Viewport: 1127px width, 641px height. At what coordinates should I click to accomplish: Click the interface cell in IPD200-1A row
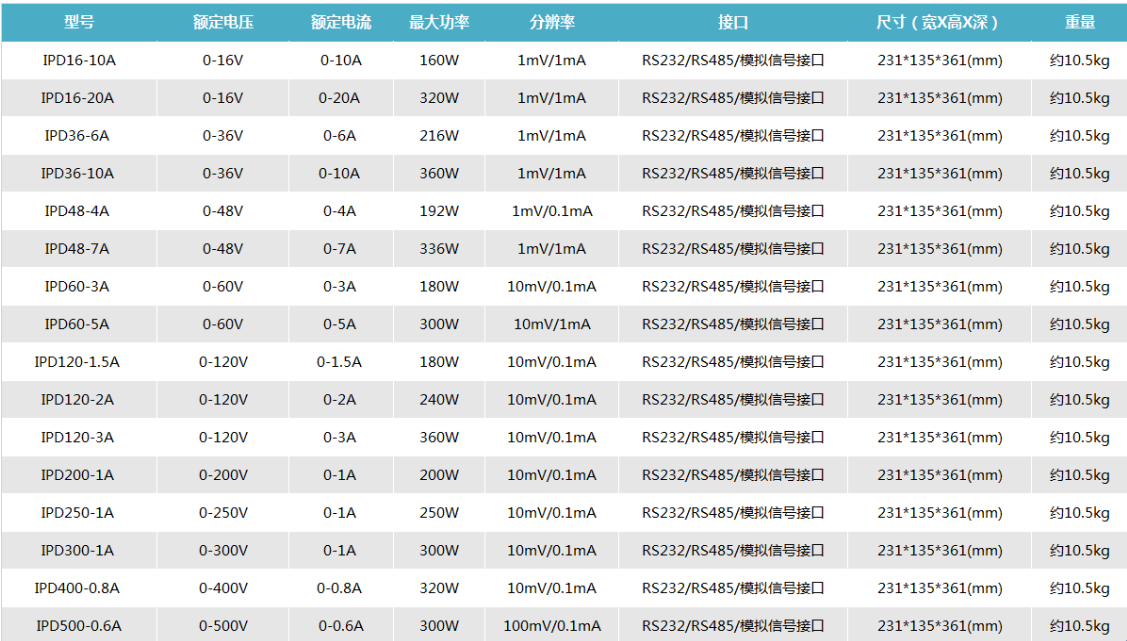coord(732,475)
